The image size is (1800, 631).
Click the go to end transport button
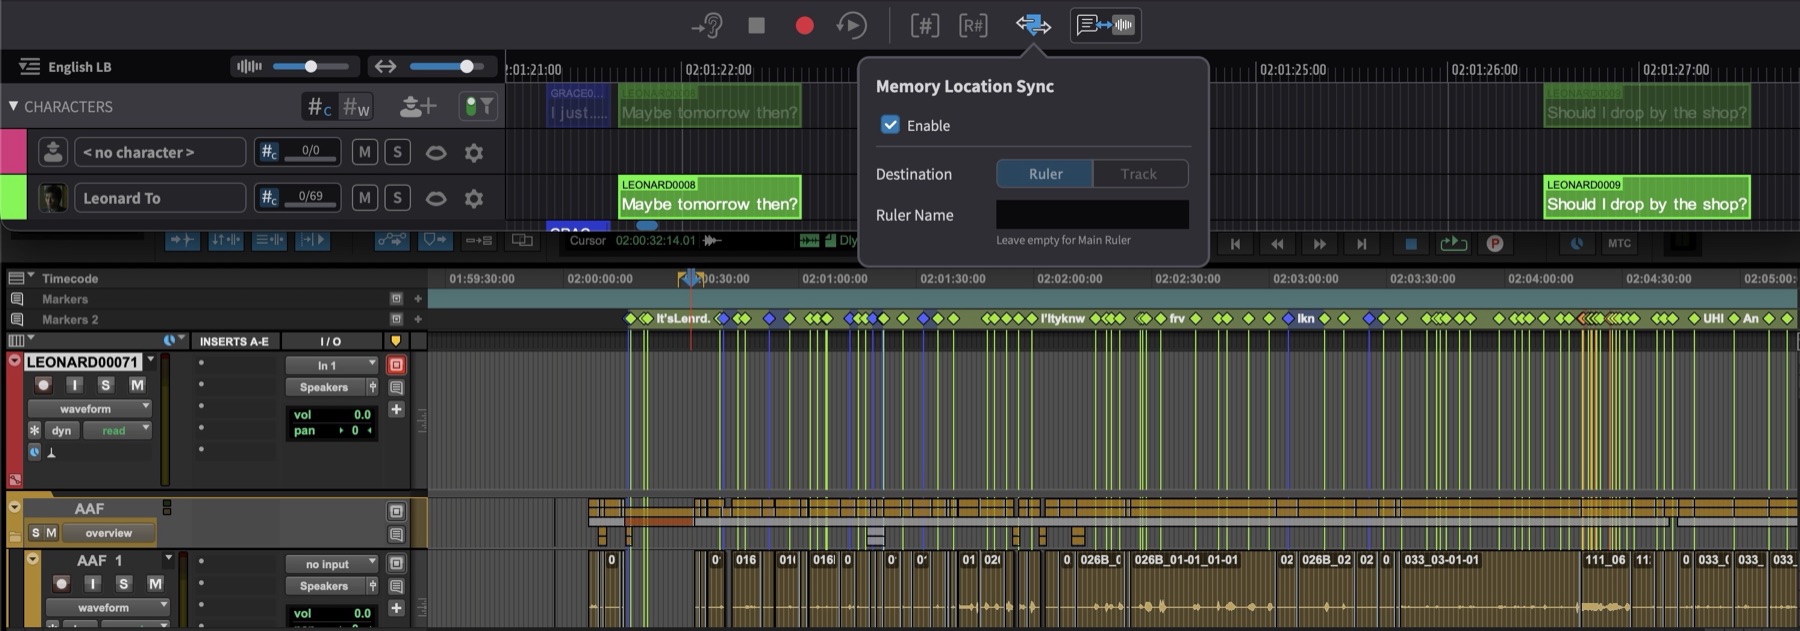pos(1361,244)
